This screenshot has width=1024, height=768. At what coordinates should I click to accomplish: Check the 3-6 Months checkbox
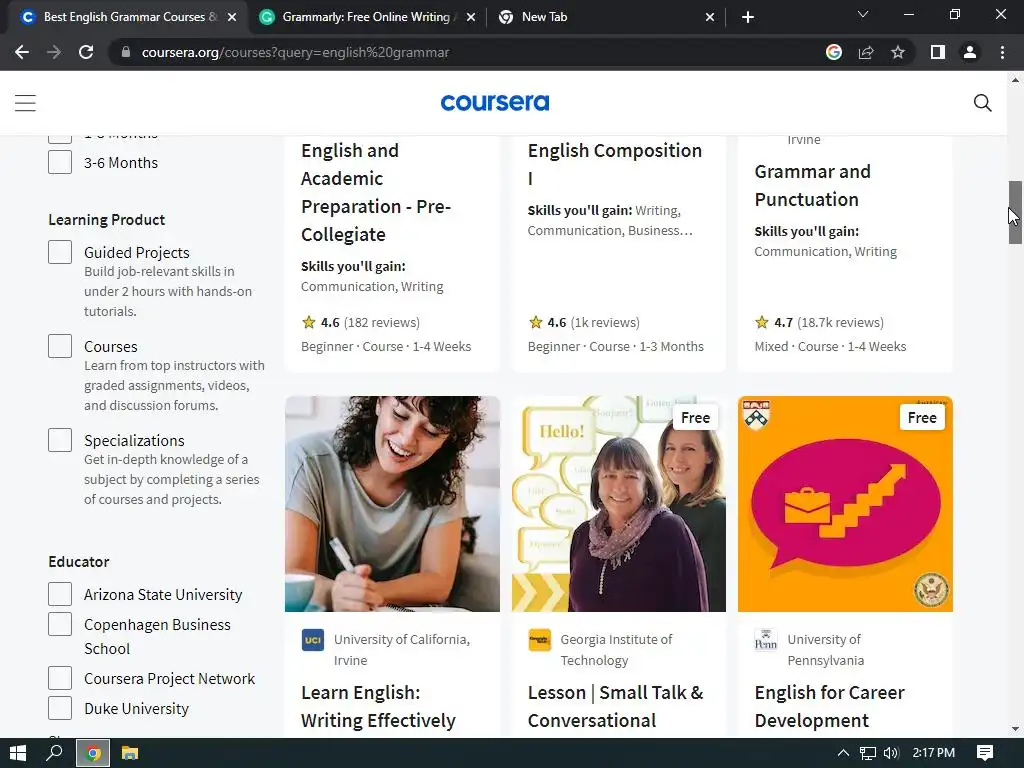(x=60, y=163)
